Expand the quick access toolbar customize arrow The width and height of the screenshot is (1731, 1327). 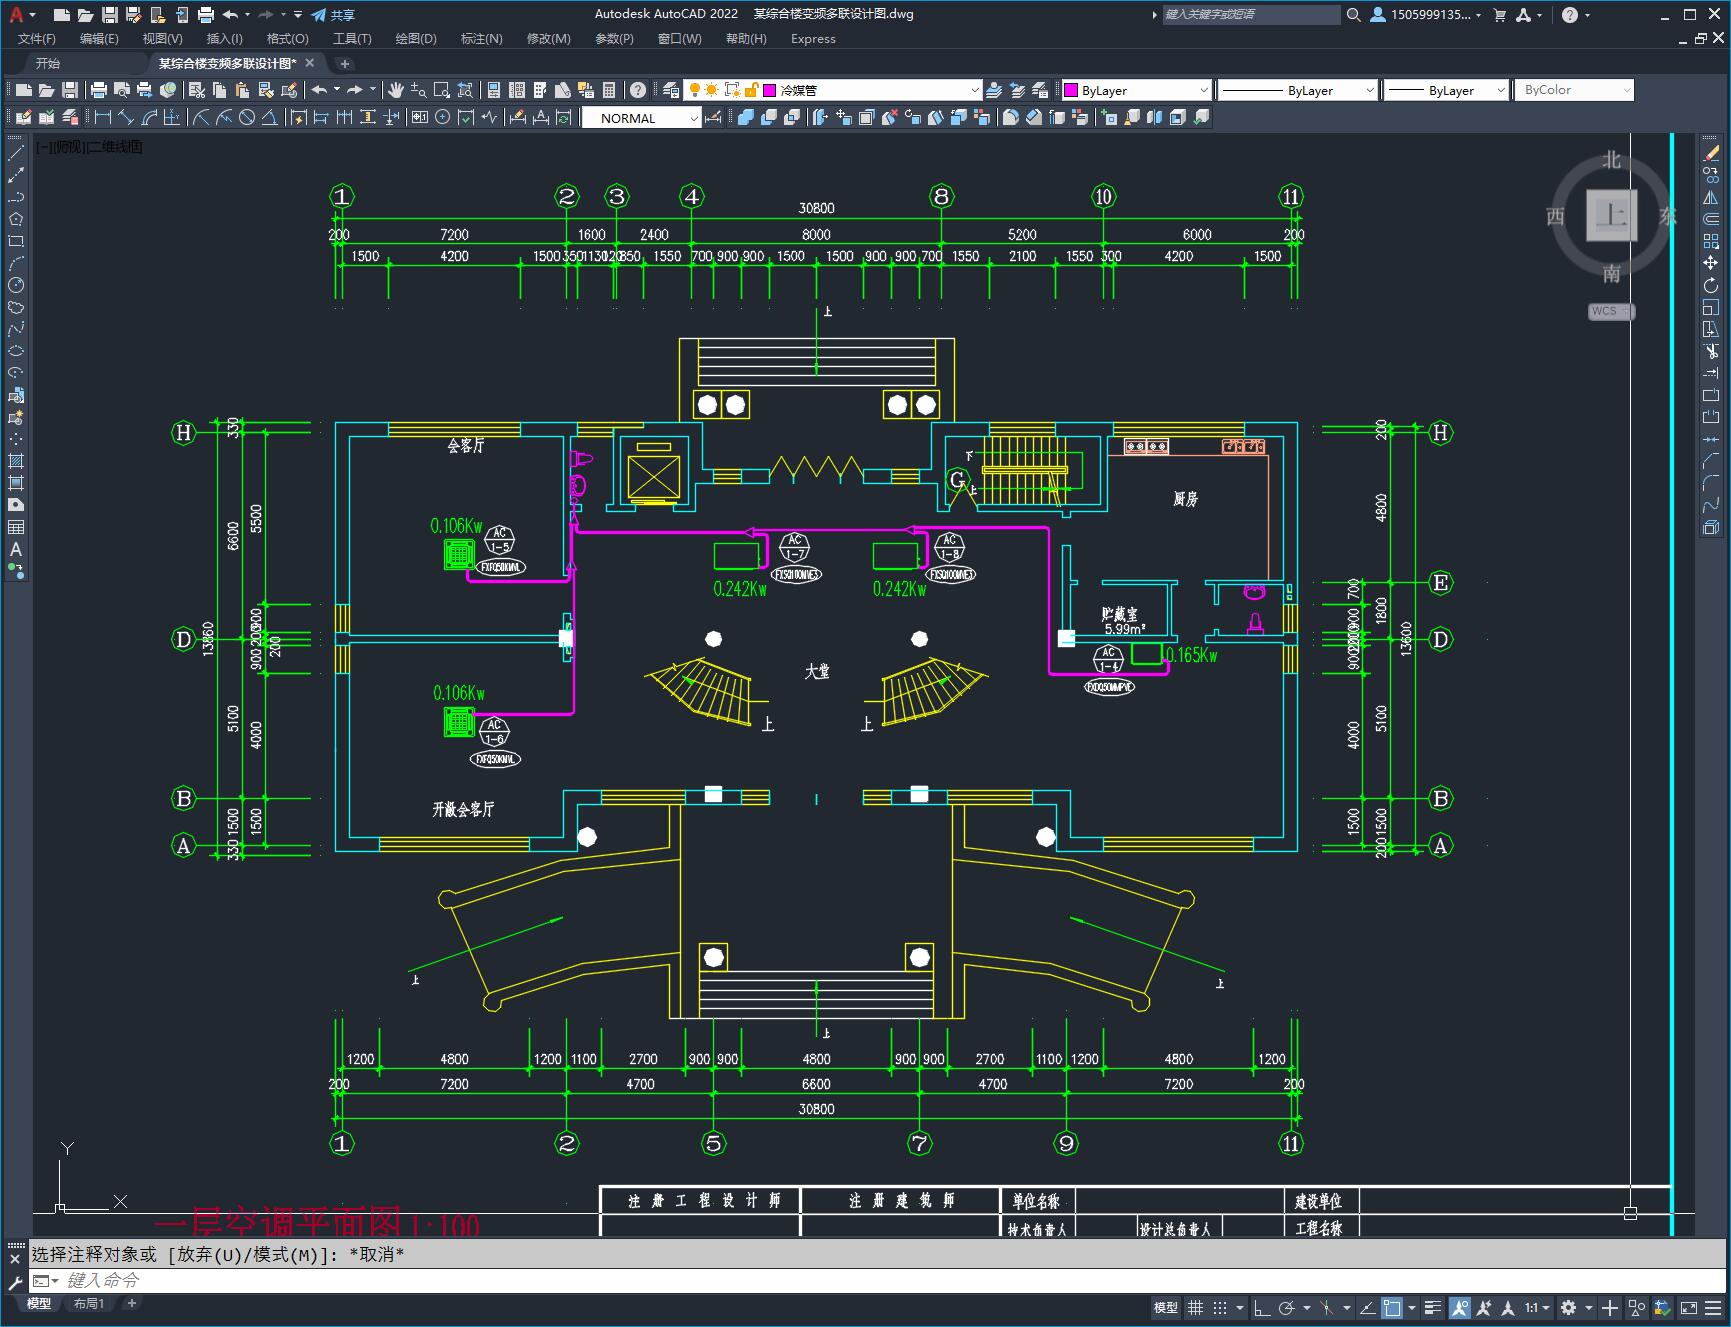click(x=298, y=15)
